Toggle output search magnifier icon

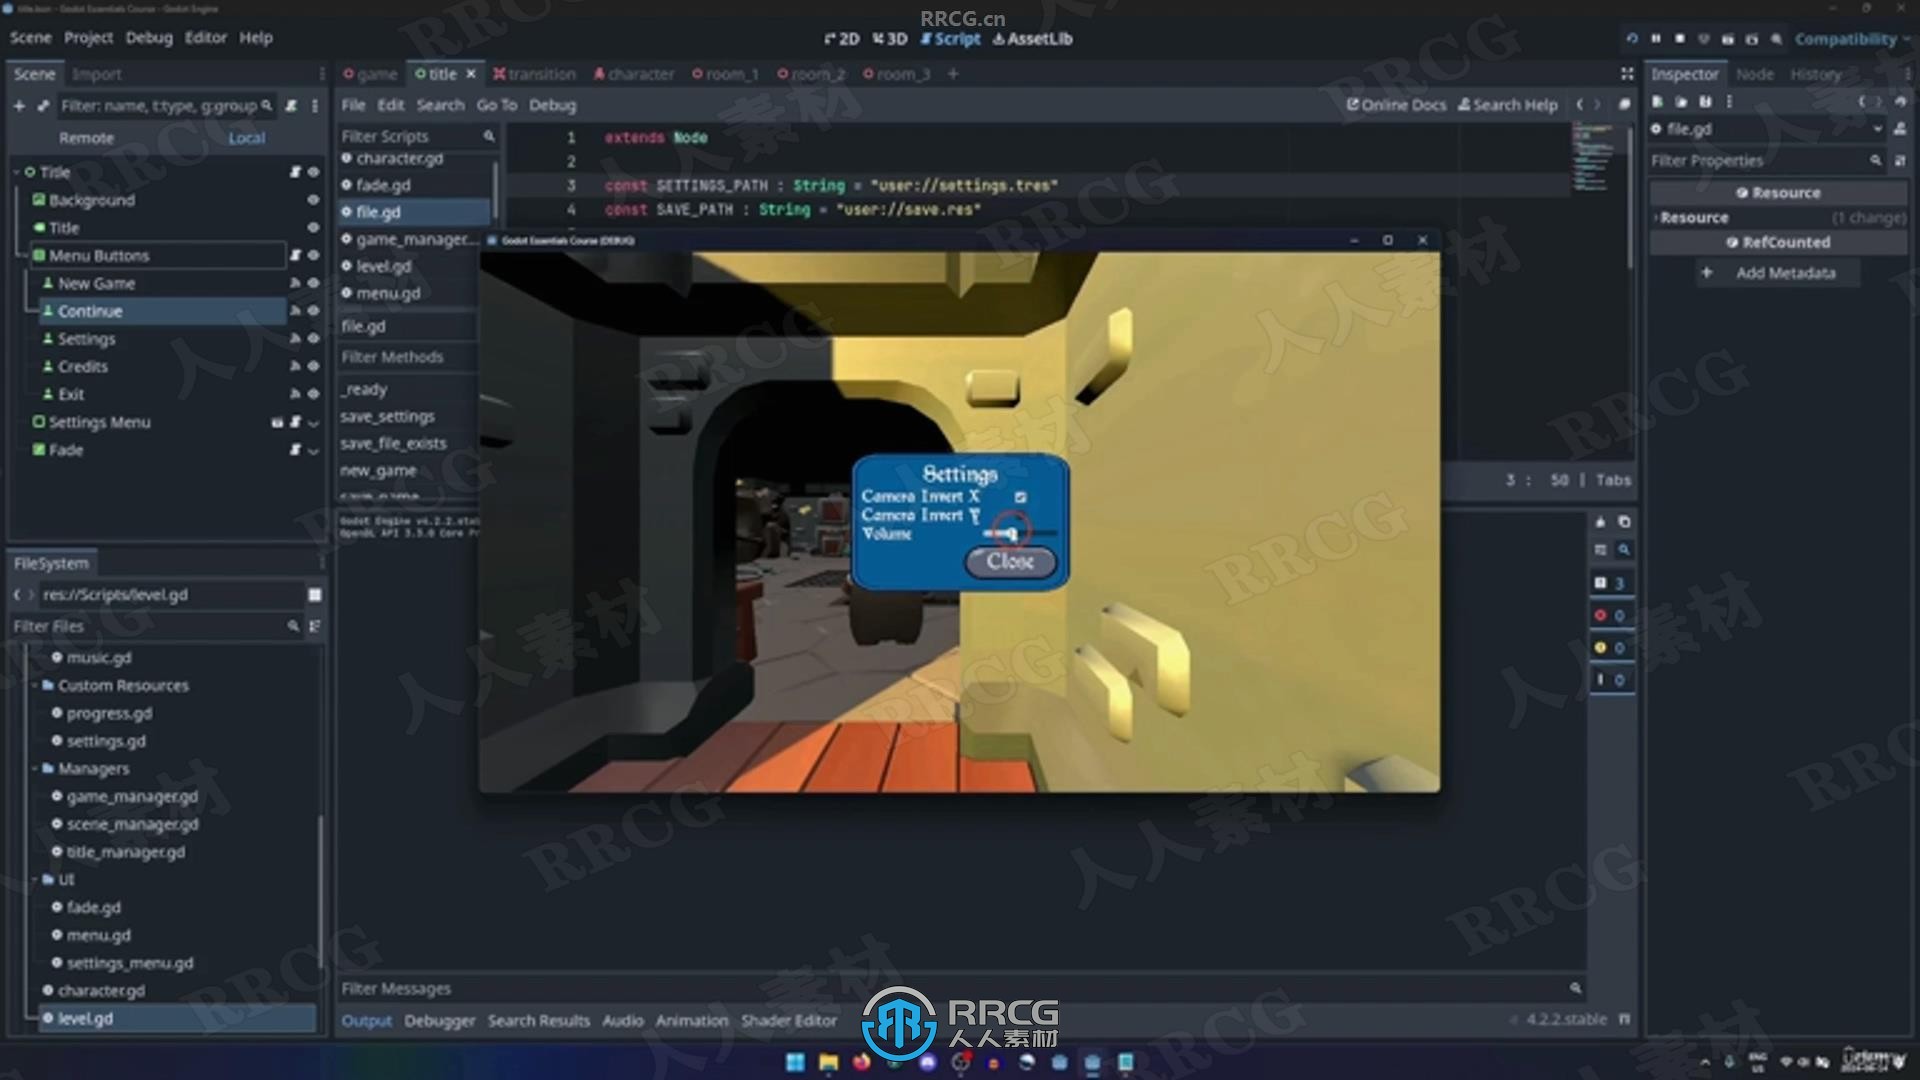(1624, 550)
